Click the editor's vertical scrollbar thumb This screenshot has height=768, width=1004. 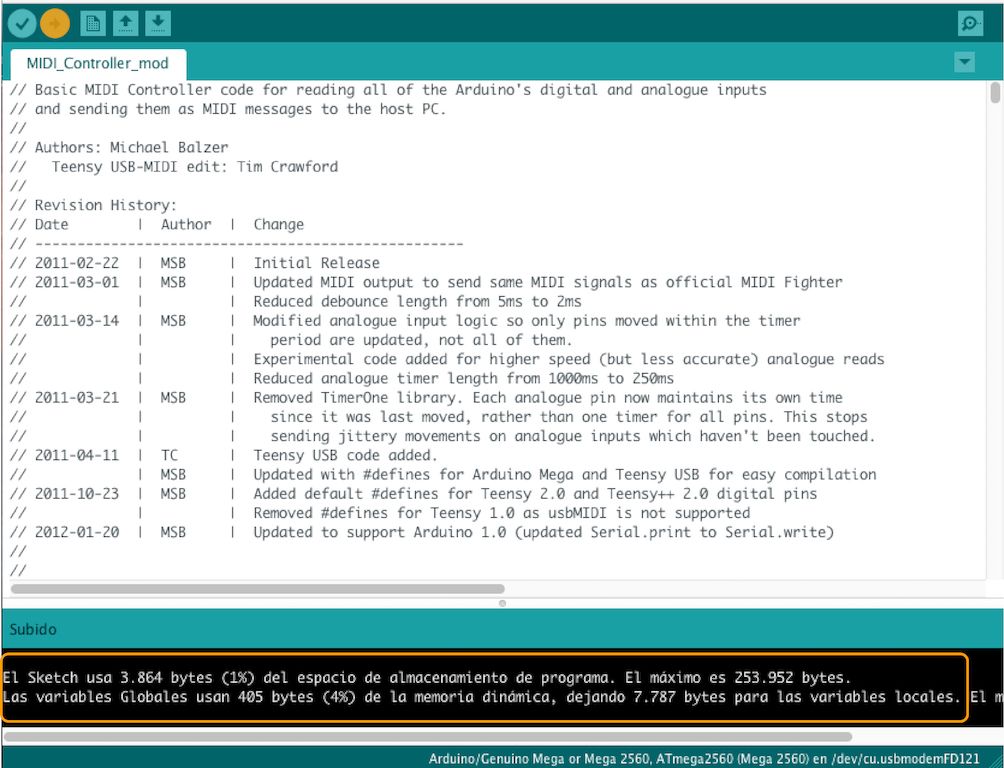(x=995, y=94)
